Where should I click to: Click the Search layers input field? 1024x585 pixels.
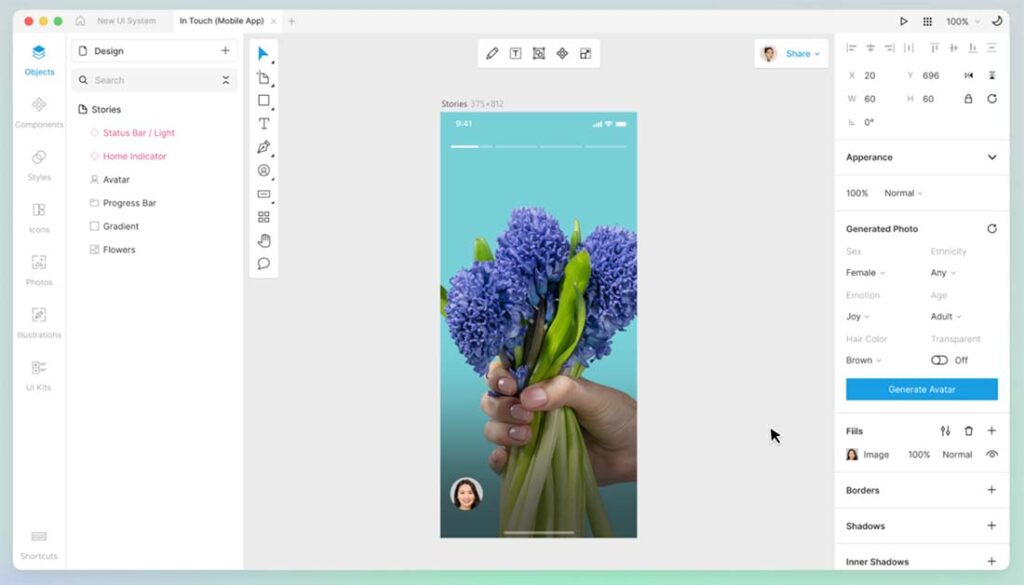point(150,80)
